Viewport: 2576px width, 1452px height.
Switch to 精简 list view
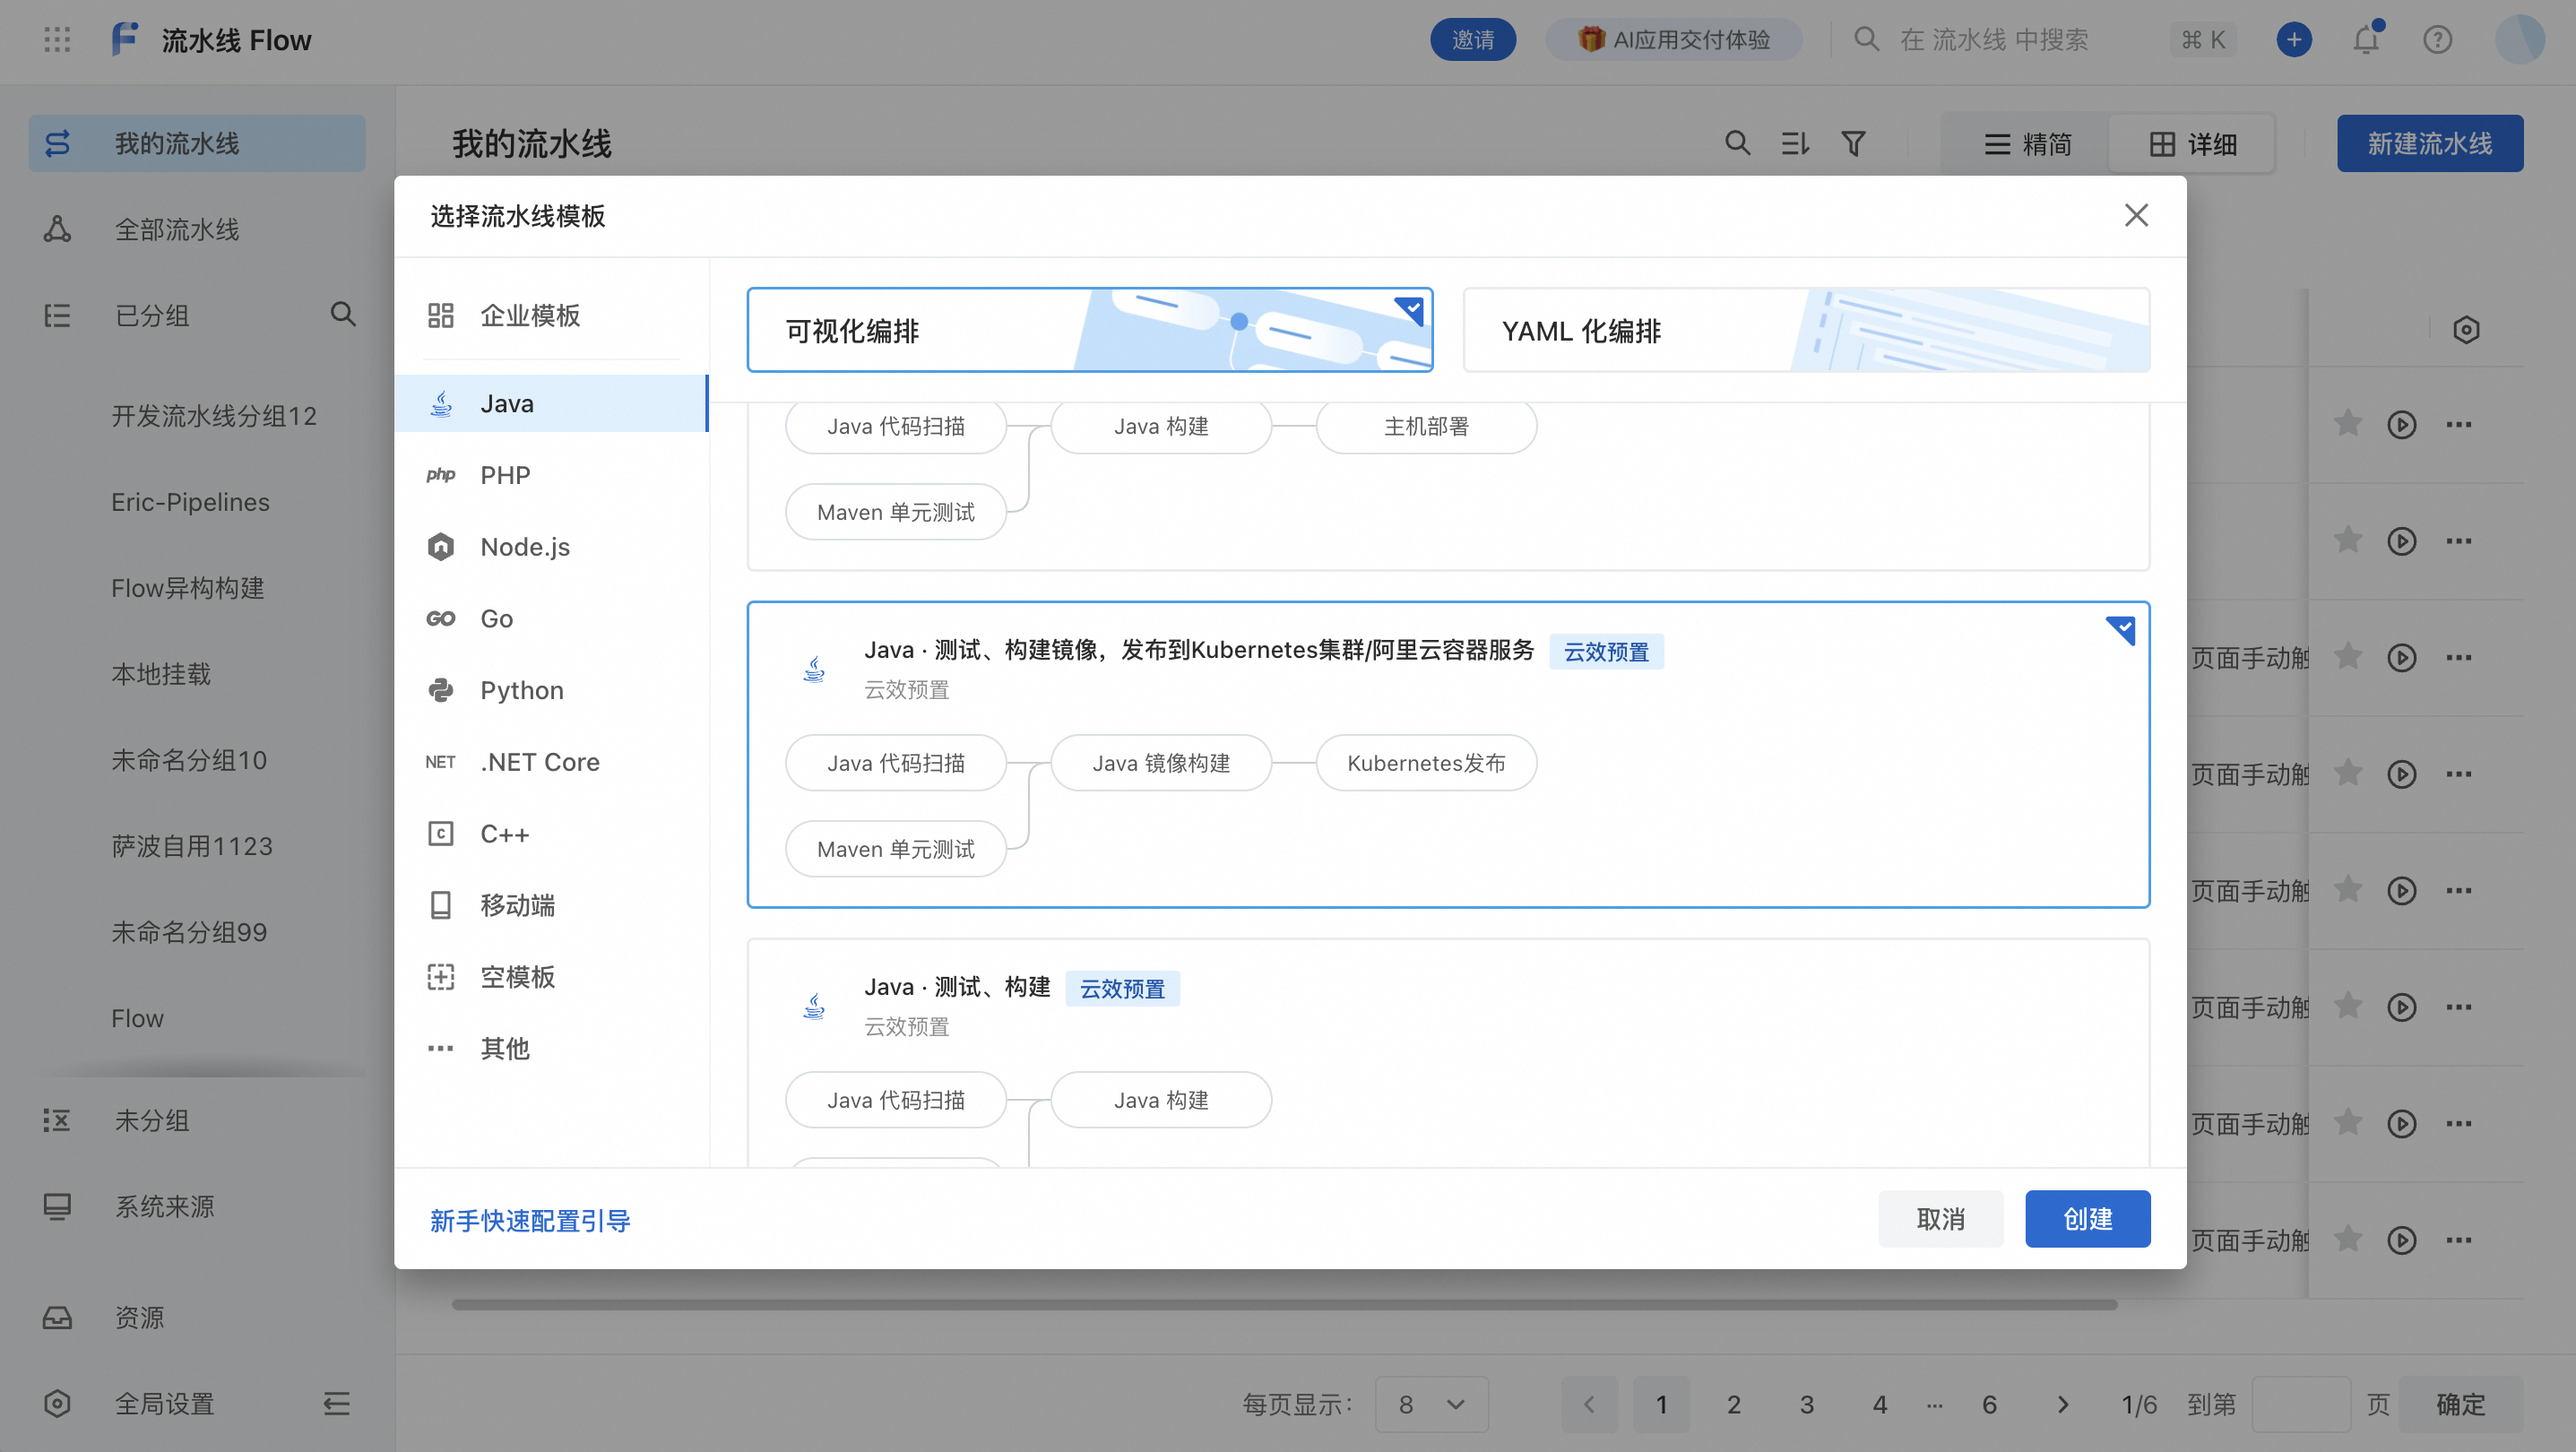2026,144
